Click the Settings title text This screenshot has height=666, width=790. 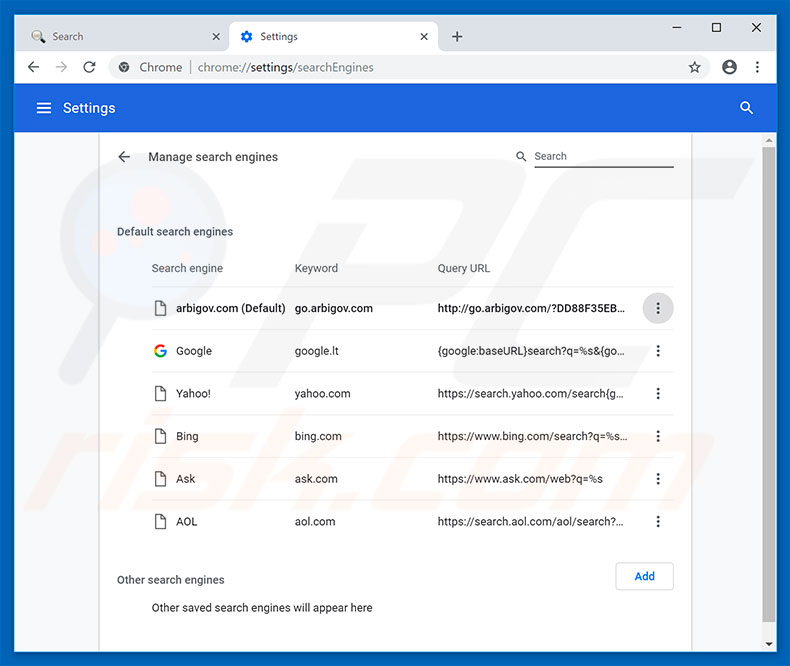[89, 108]
